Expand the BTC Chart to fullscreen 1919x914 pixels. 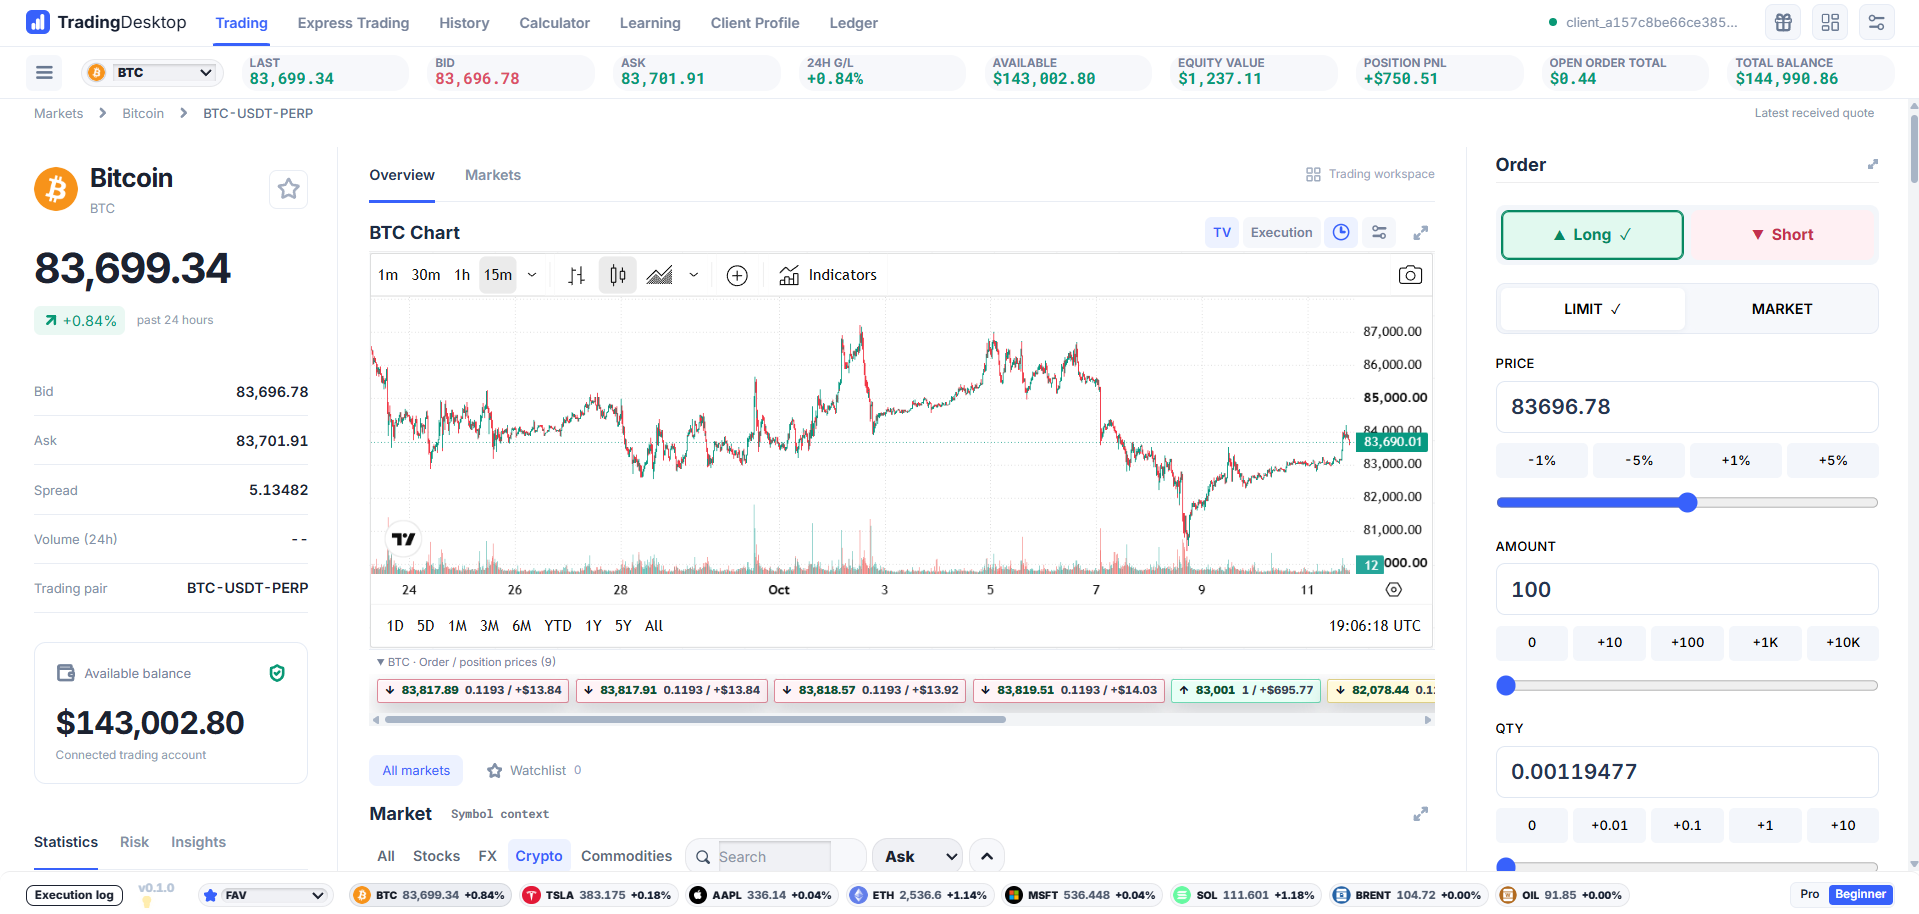tap(1420, 233)
